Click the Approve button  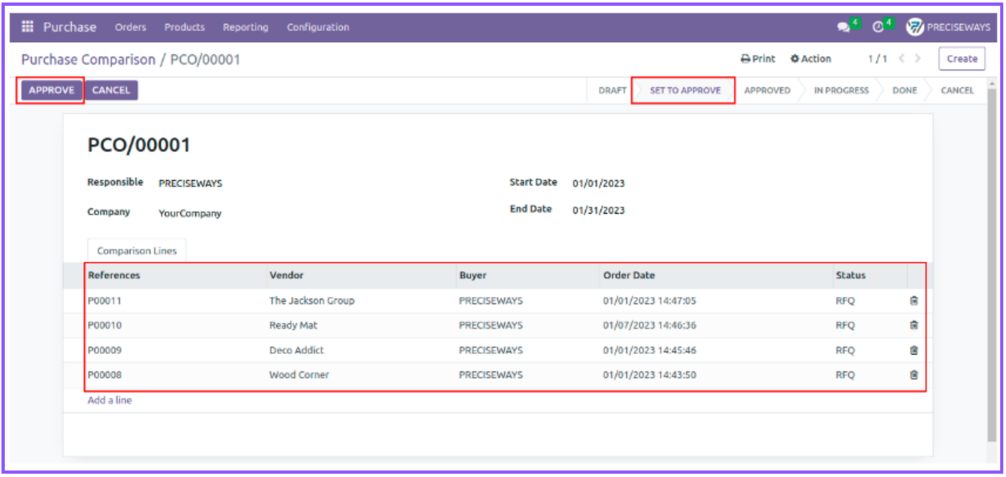click(51, 90)
